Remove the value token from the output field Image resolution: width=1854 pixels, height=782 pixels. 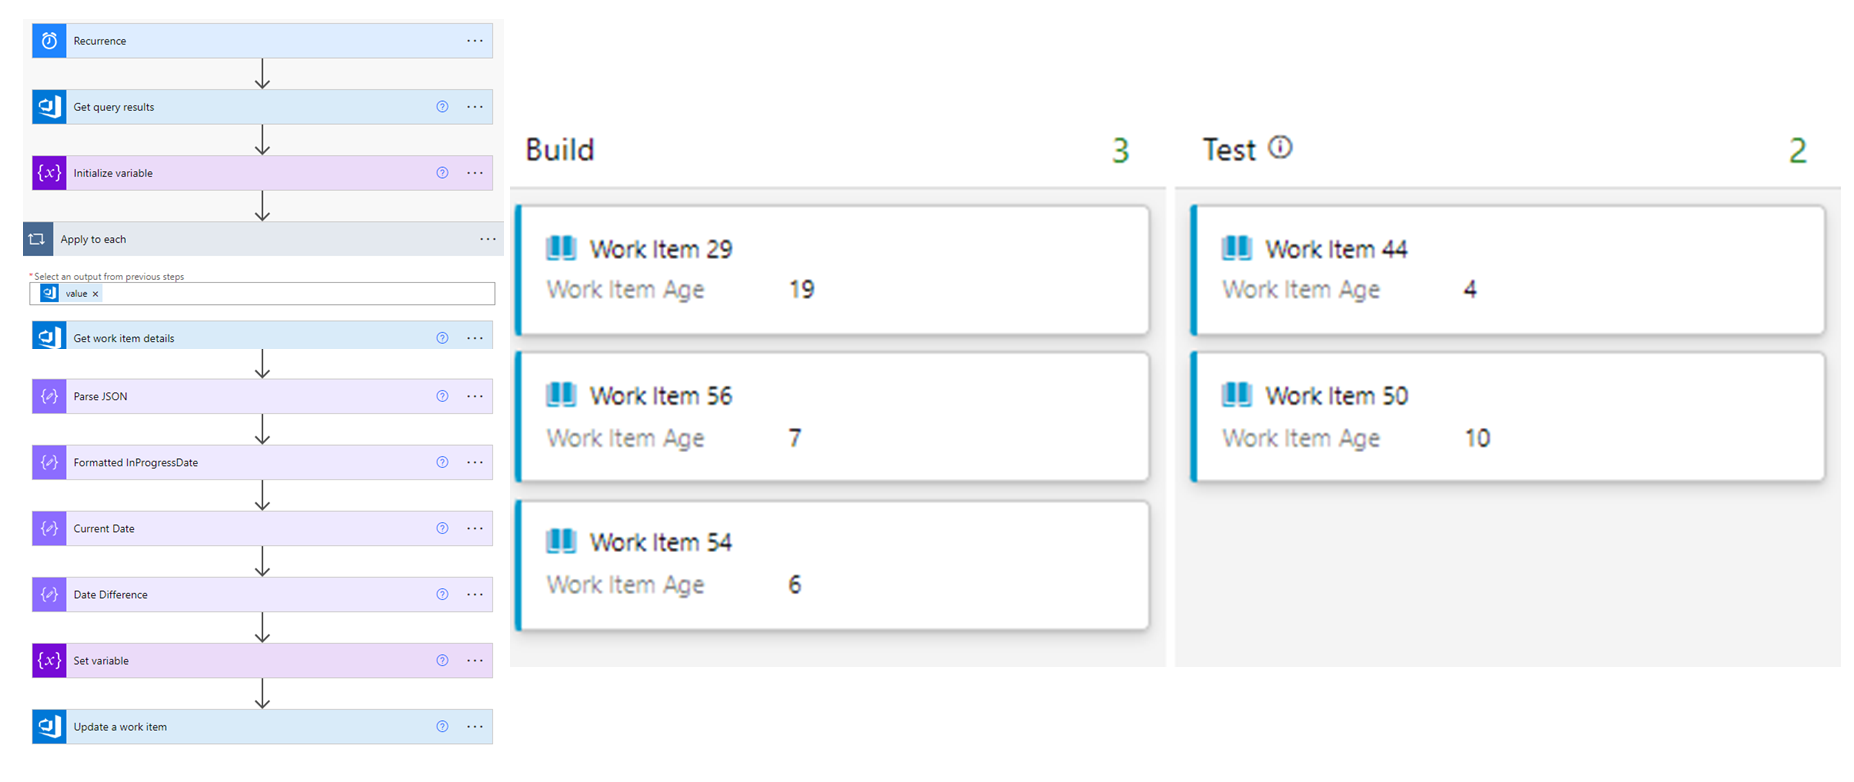pyautogui.click(x=96, y=294)
